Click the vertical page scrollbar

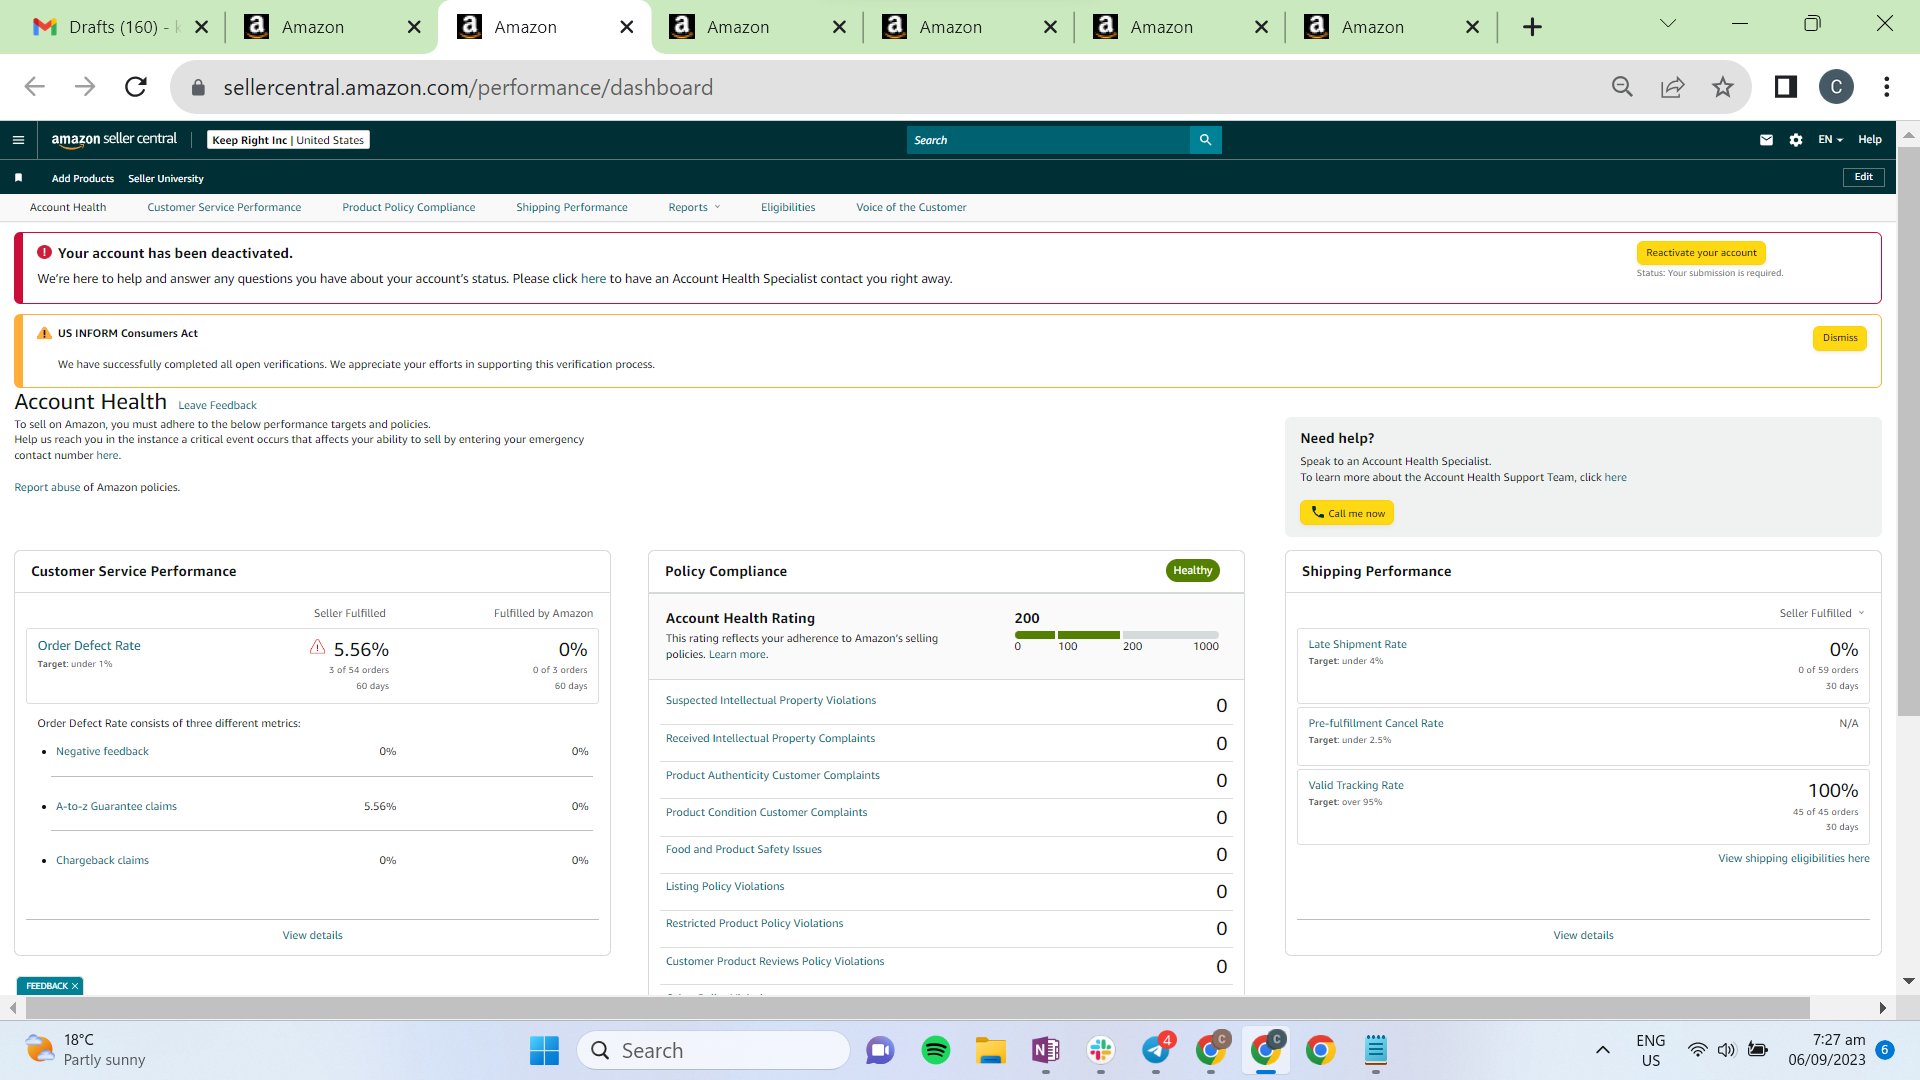pos(1909,430)
